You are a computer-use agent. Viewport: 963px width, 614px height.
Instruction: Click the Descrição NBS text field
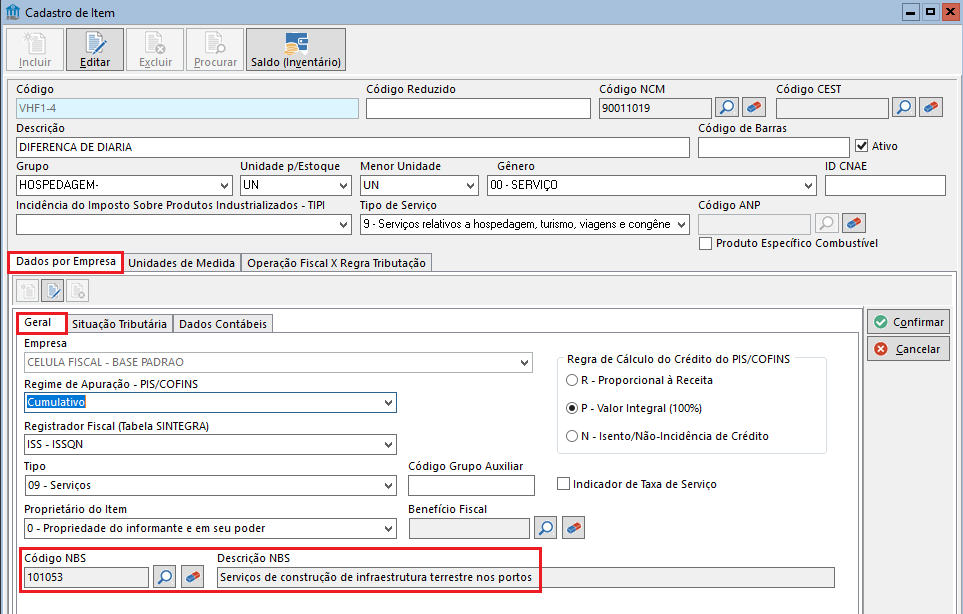pyautogui.click(x=526, y=577)
